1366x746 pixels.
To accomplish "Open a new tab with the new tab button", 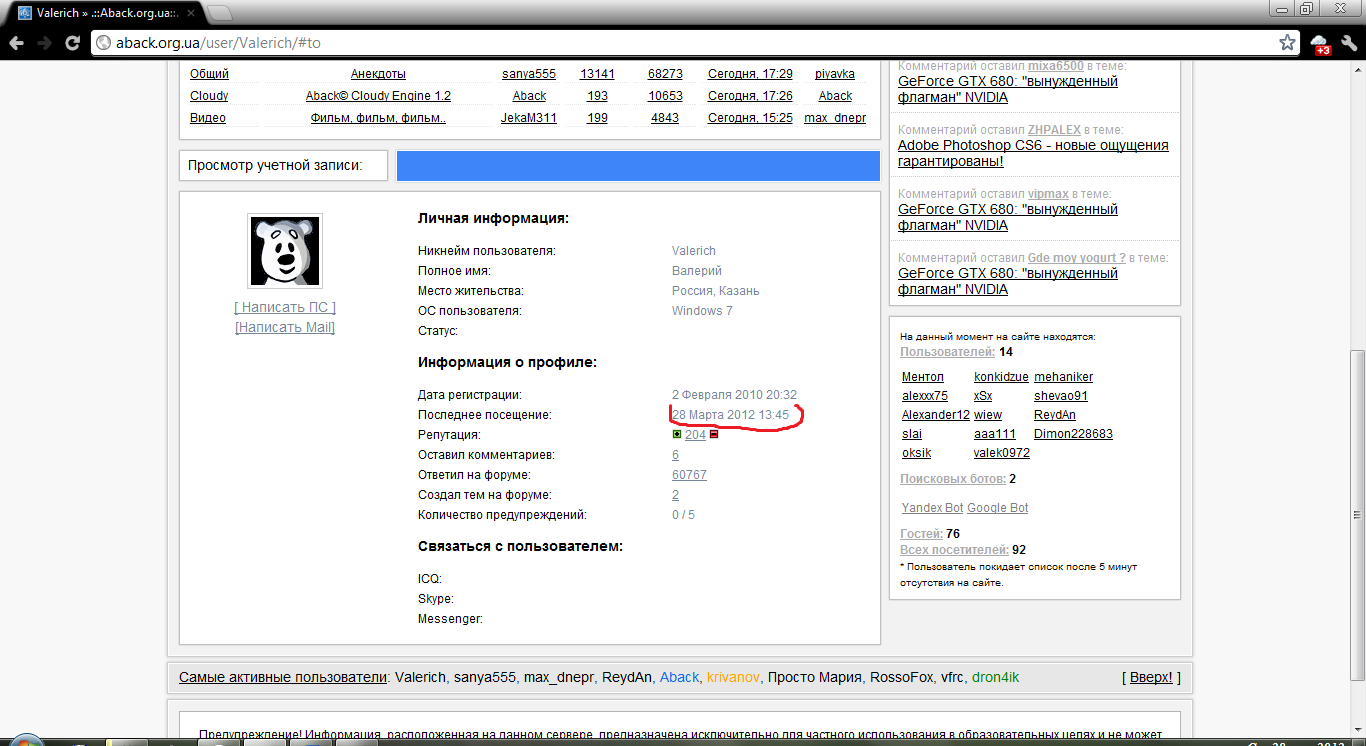I will [219, 13].
